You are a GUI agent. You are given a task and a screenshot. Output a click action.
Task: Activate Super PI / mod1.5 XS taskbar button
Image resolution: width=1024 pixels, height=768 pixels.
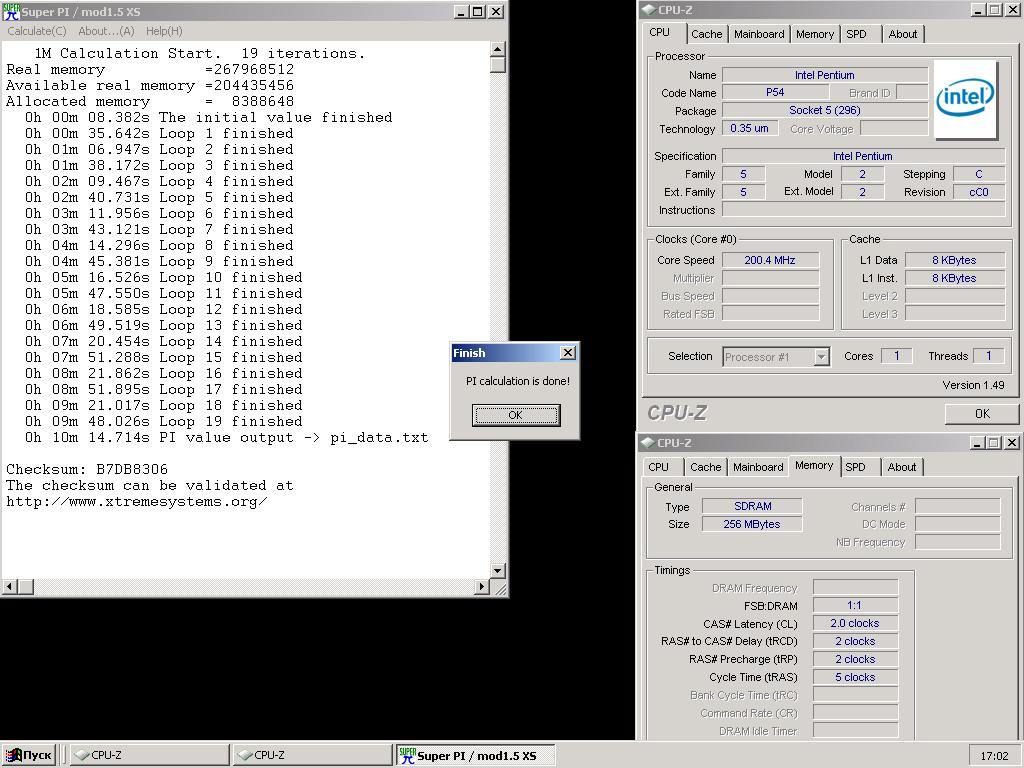475,755
